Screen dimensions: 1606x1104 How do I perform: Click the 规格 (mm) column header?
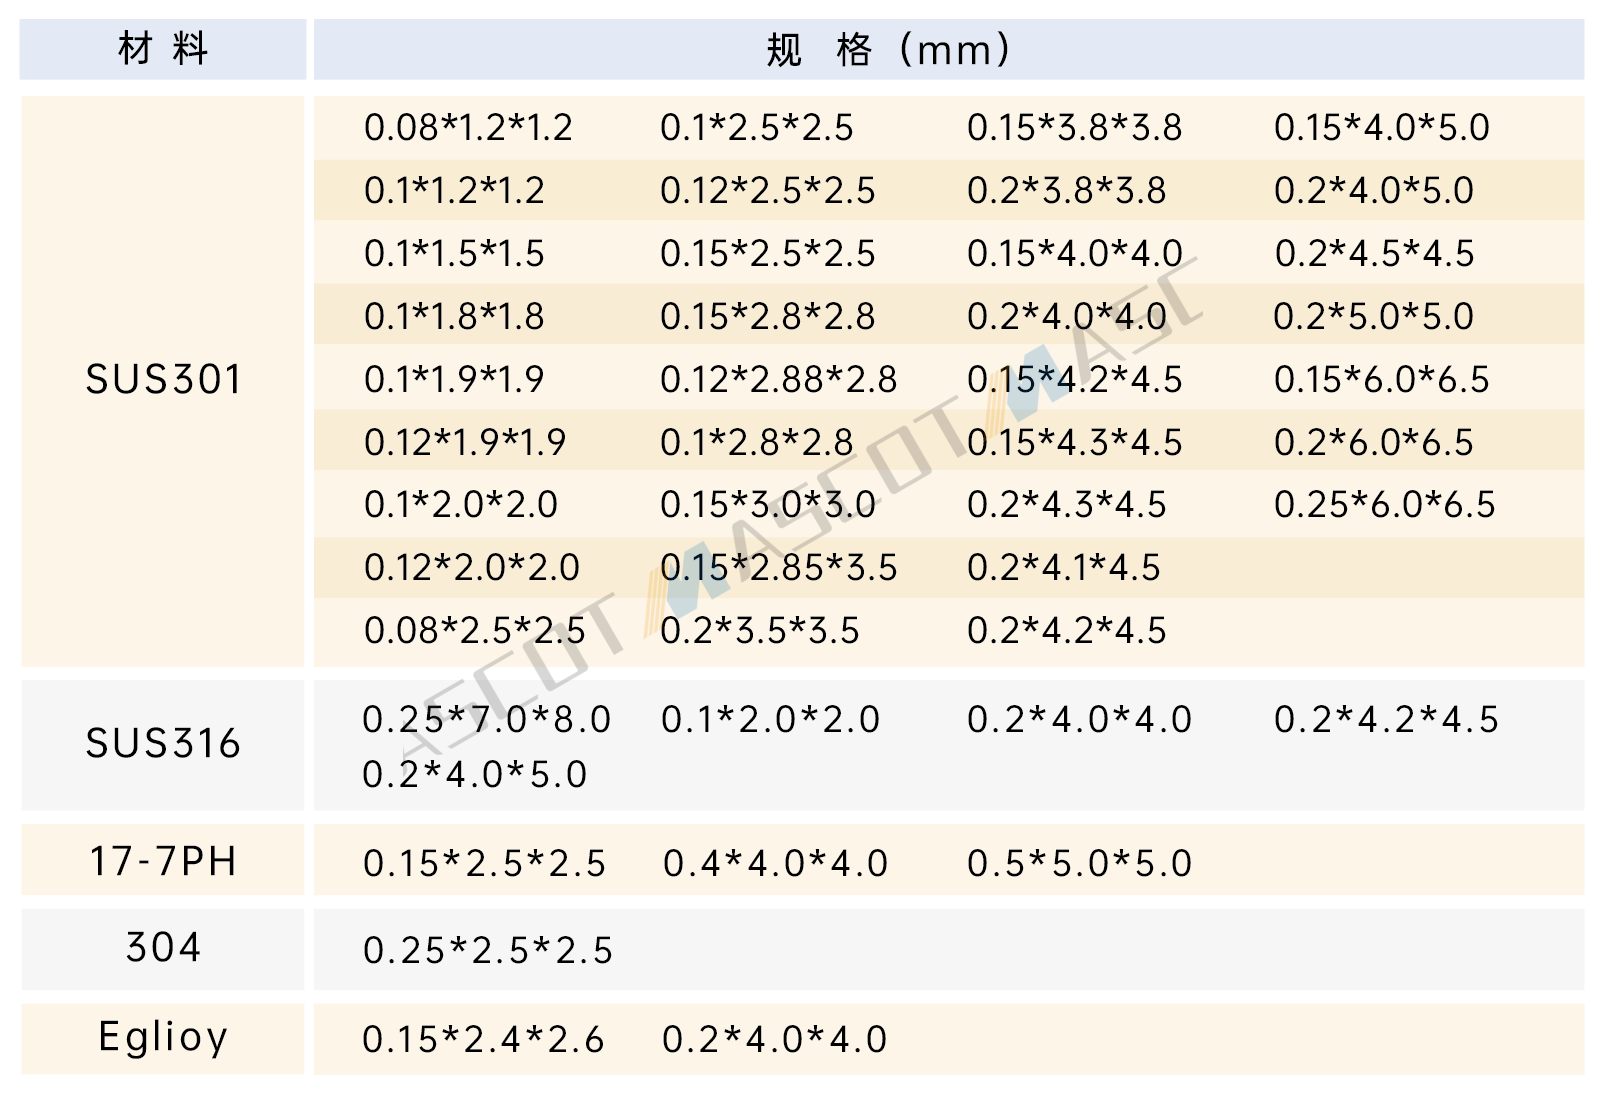coord(888,49)
